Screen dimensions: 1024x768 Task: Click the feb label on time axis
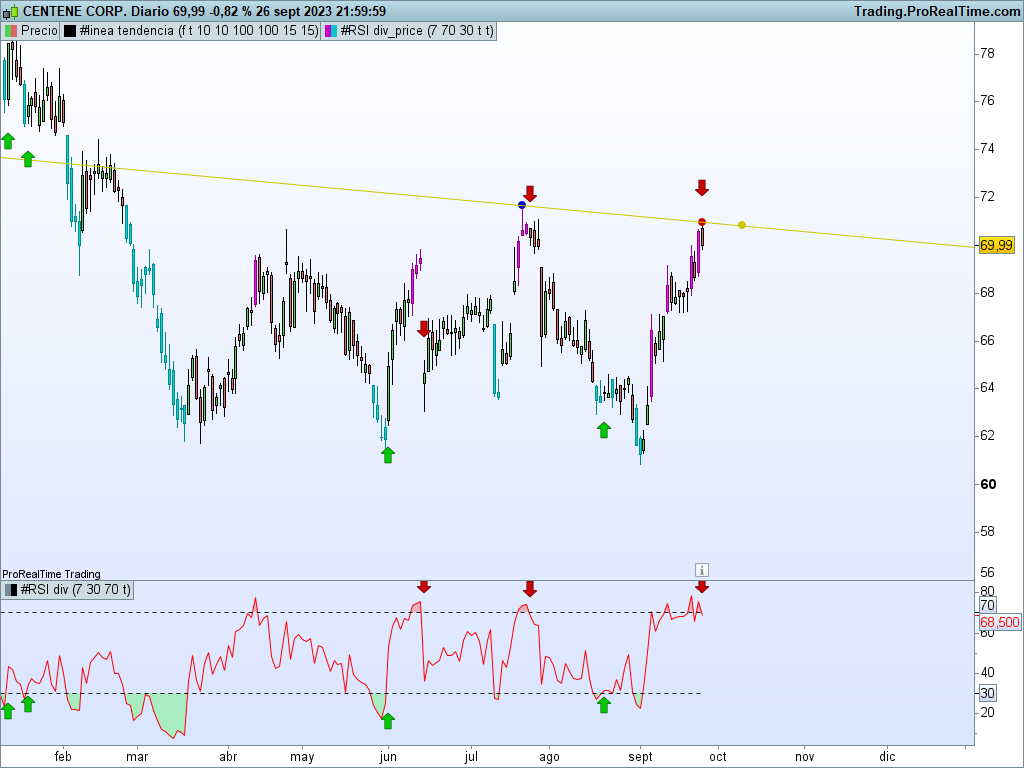click(63, 757)
